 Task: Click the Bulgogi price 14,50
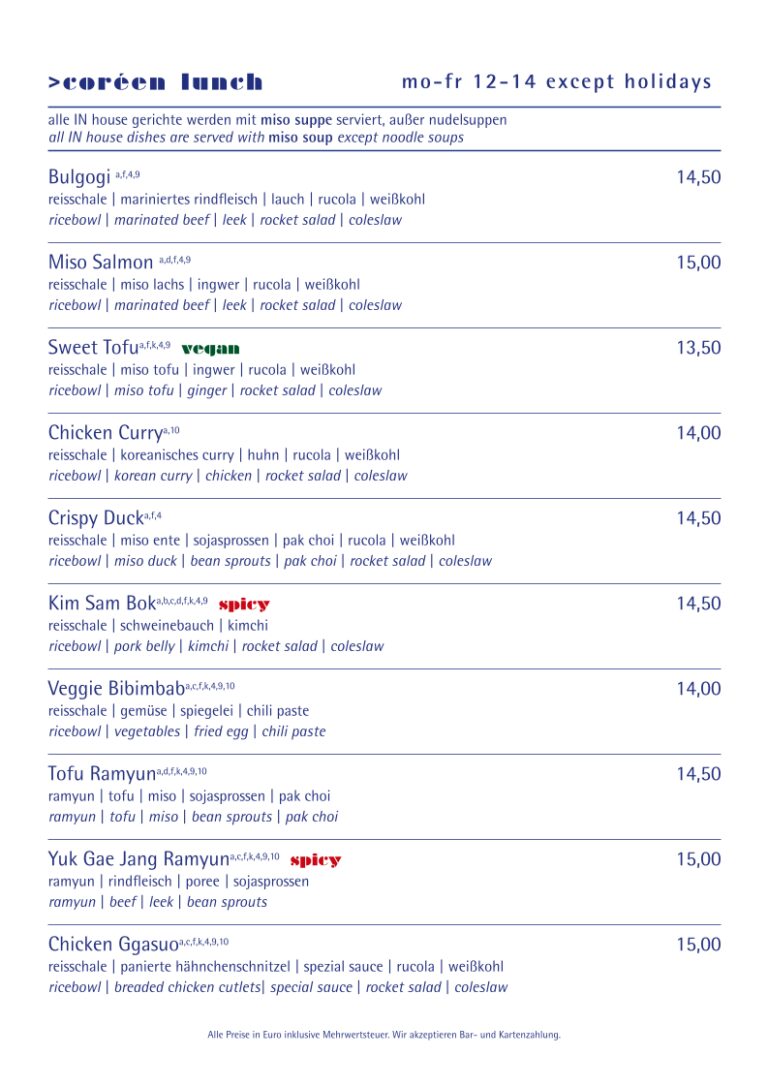pos(699,177)
